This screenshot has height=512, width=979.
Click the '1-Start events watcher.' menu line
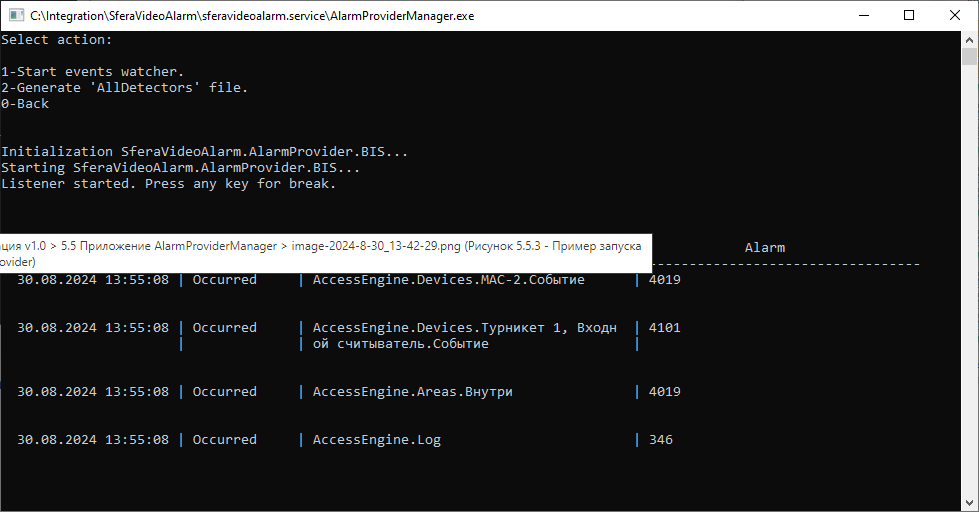[93, 72]
